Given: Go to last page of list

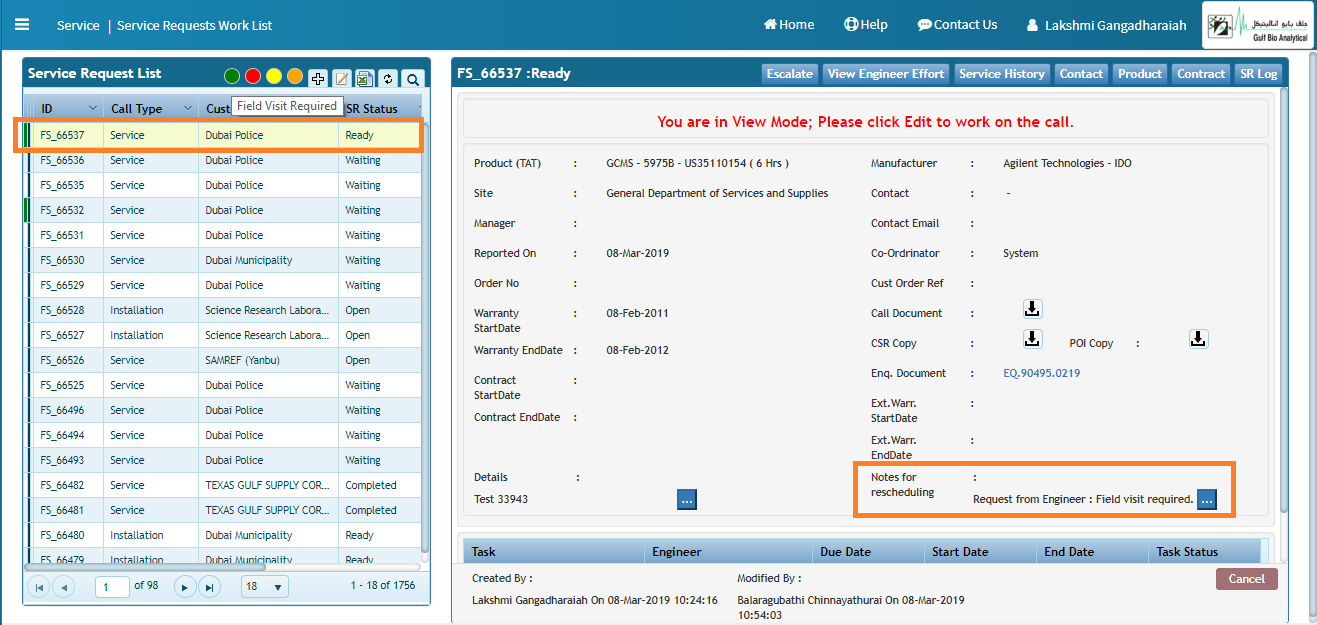Looking at the screenshot, I should 209,587.
